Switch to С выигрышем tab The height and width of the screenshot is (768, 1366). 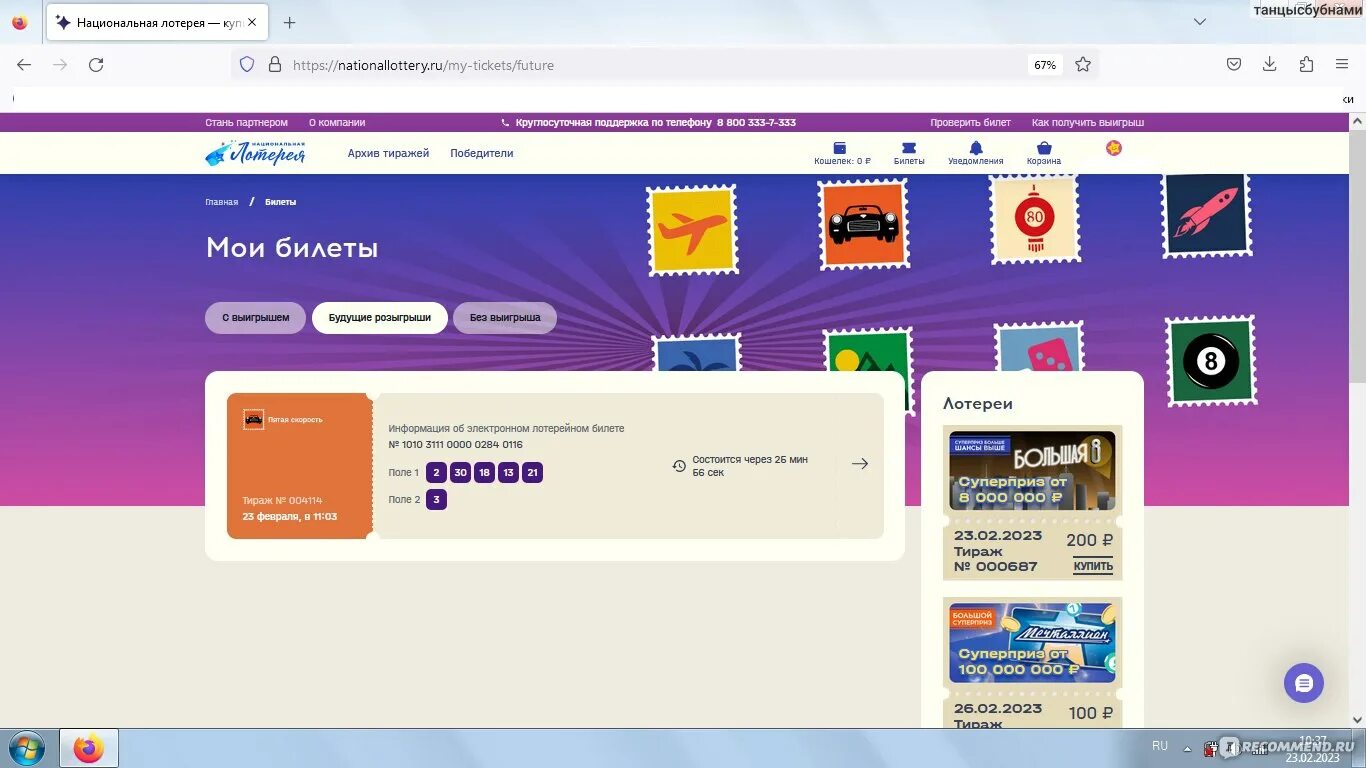[255, 318]
